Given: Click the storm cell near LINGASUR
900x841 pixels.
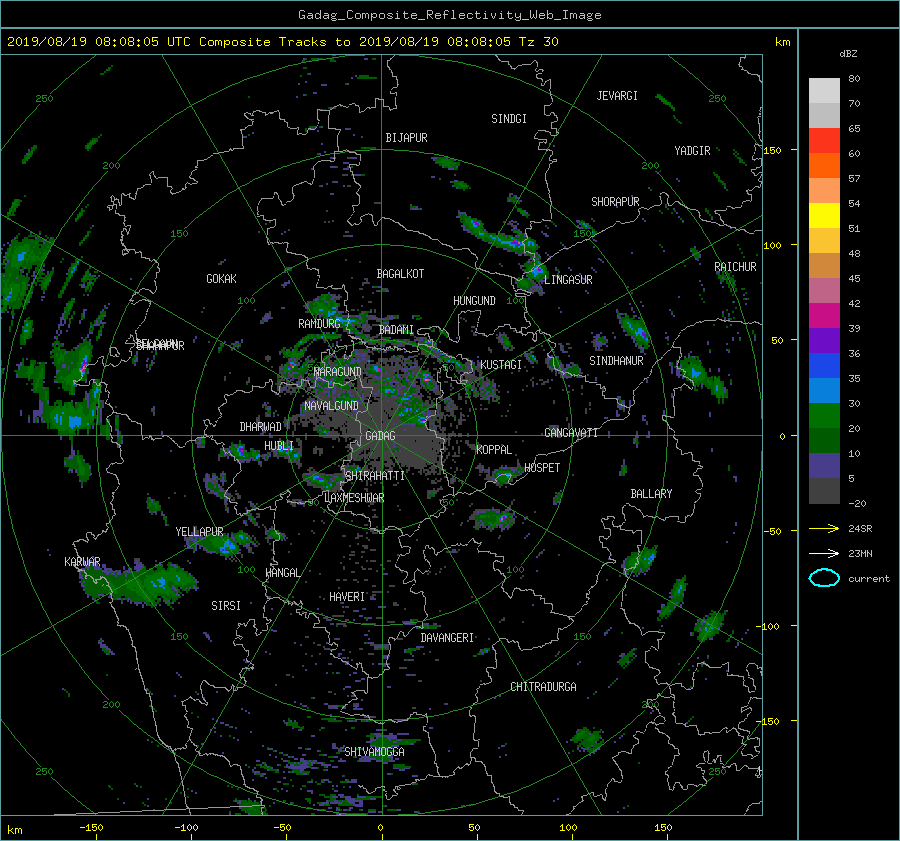Looking at the screenshot, I should pos(534,274).
